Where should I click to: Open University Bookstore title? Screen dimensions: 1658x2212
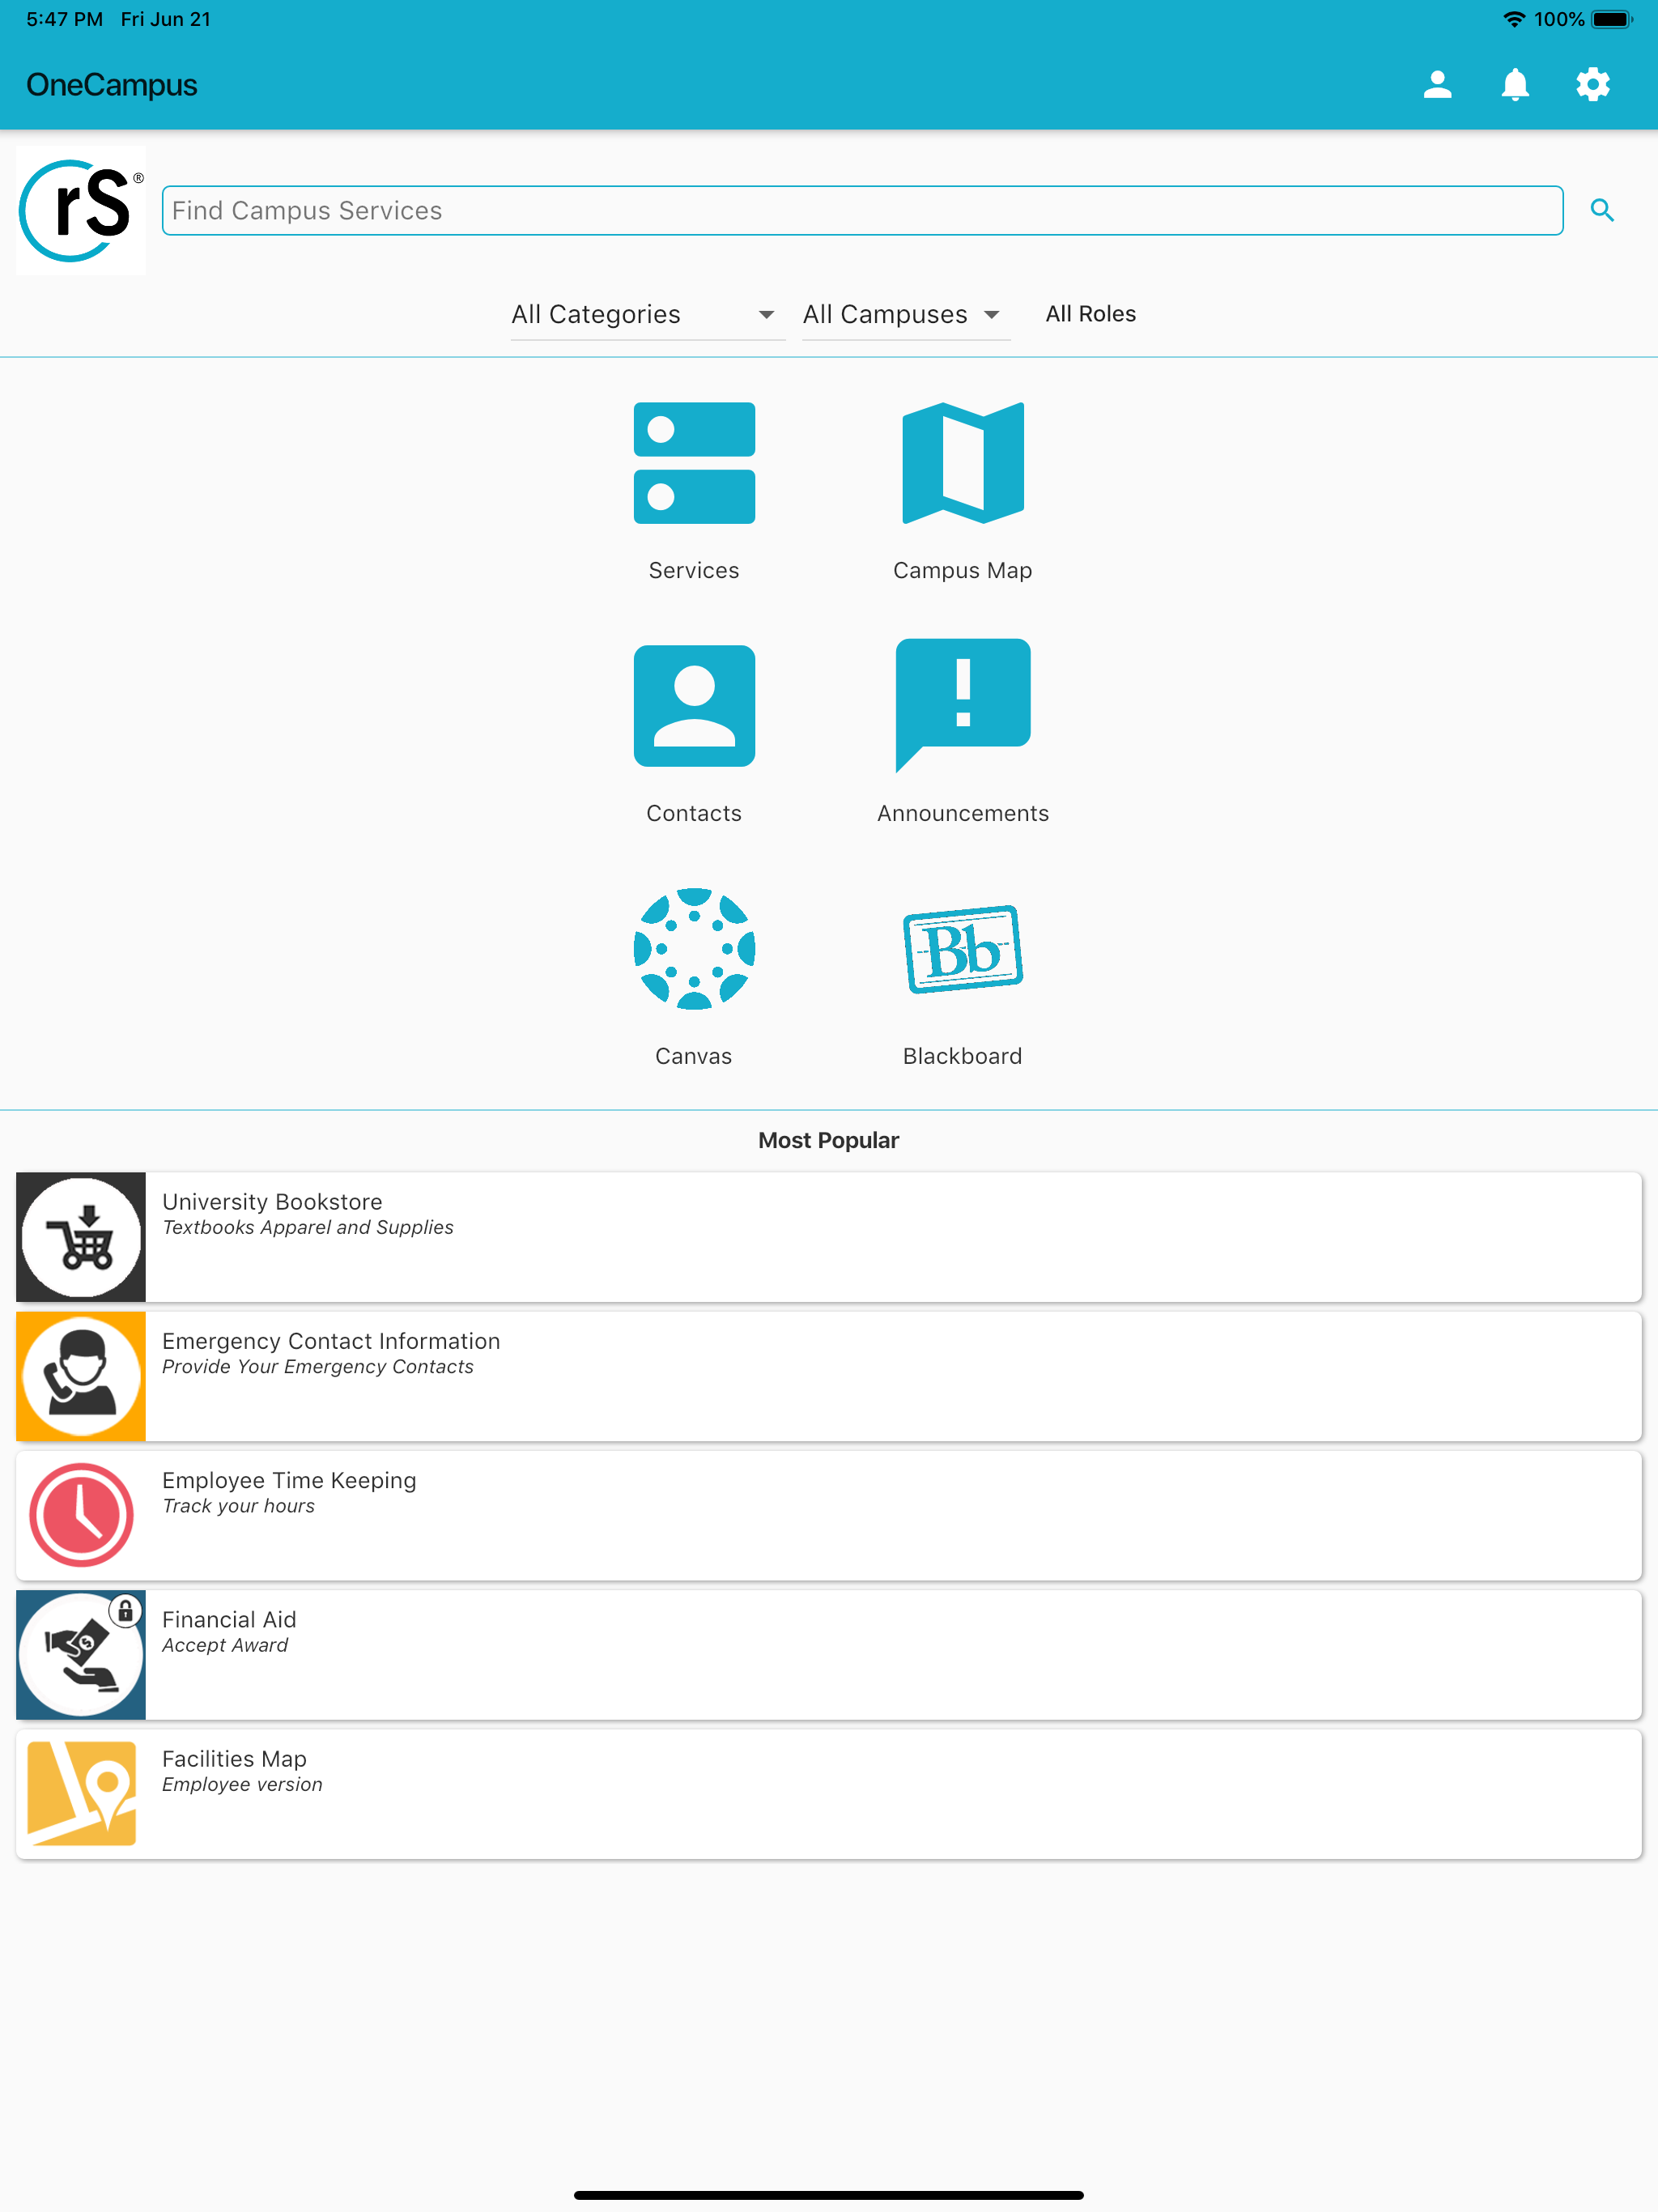tap(272, 1201)
